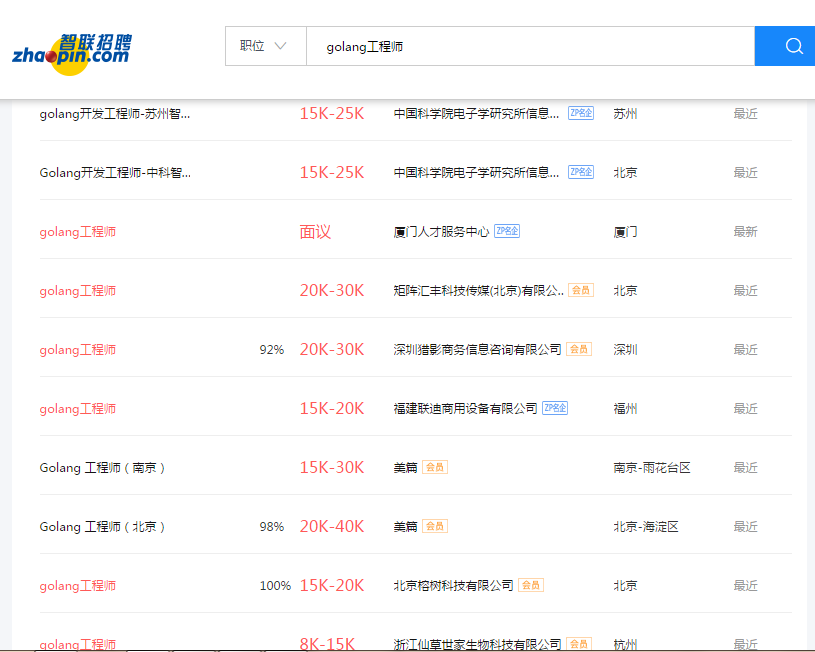Open company 美篇 in 北京-海淀区 row
This screenshot has height=652, width=815.
(x=405, y=527)
